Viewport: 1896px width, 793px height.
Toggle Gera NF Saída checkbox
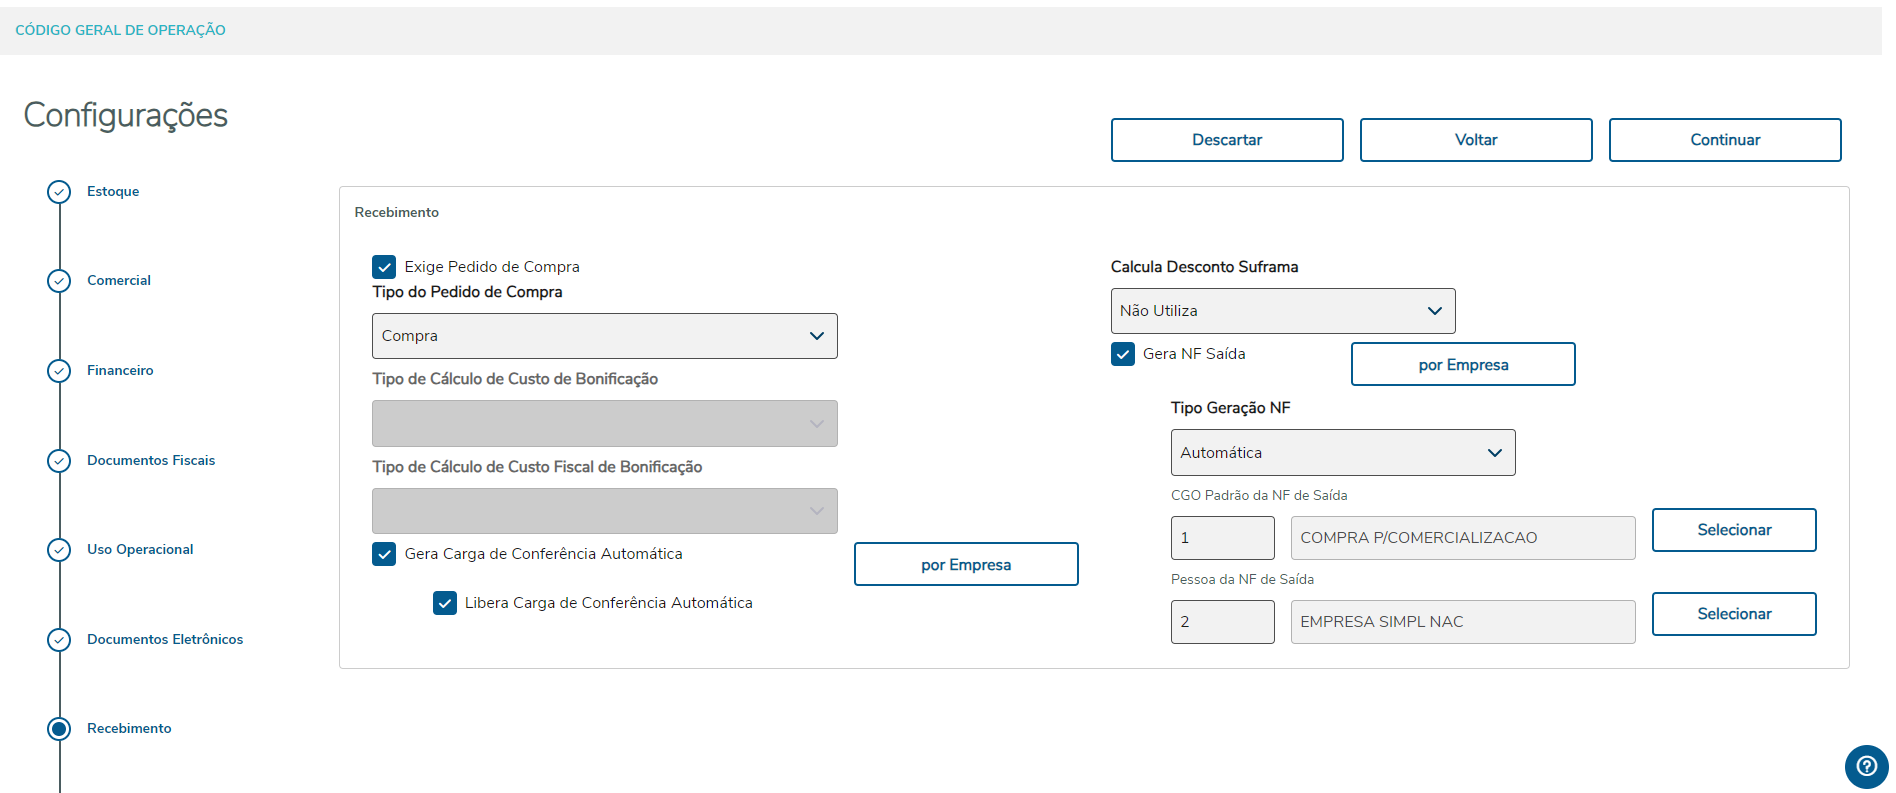click(1123, 354)
